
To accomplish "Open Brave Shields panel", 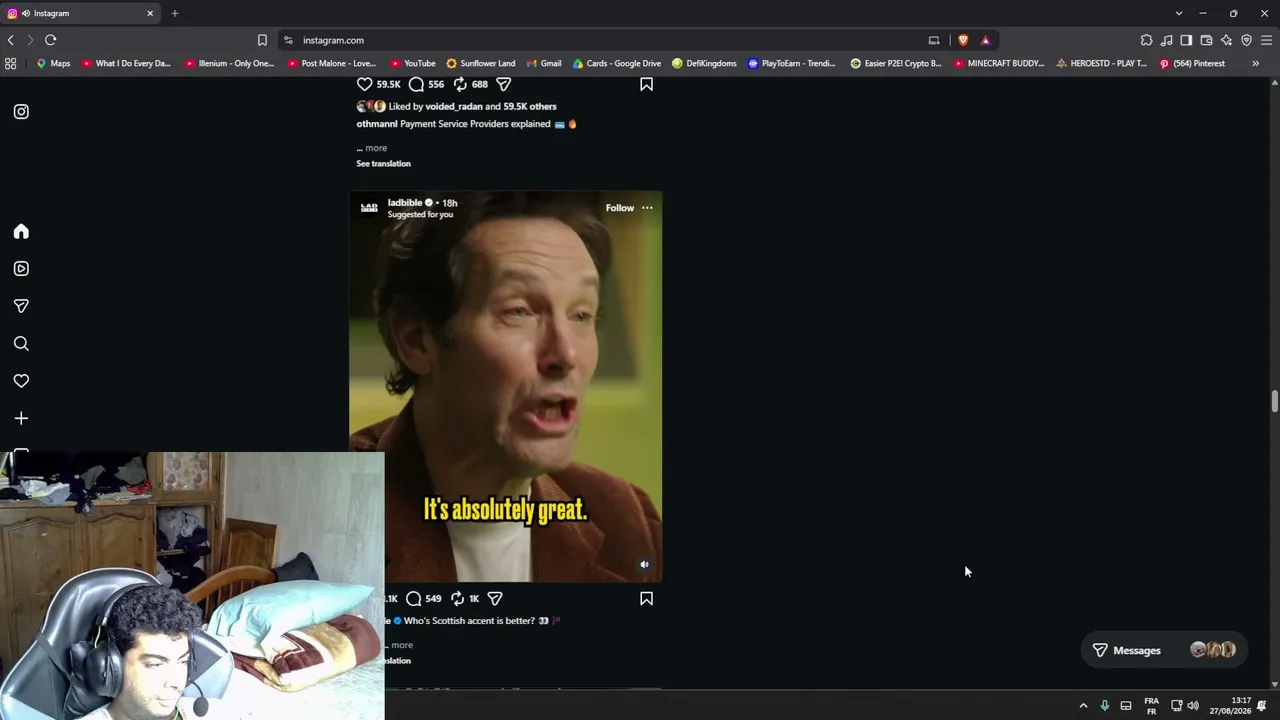I will click(963, 40).
